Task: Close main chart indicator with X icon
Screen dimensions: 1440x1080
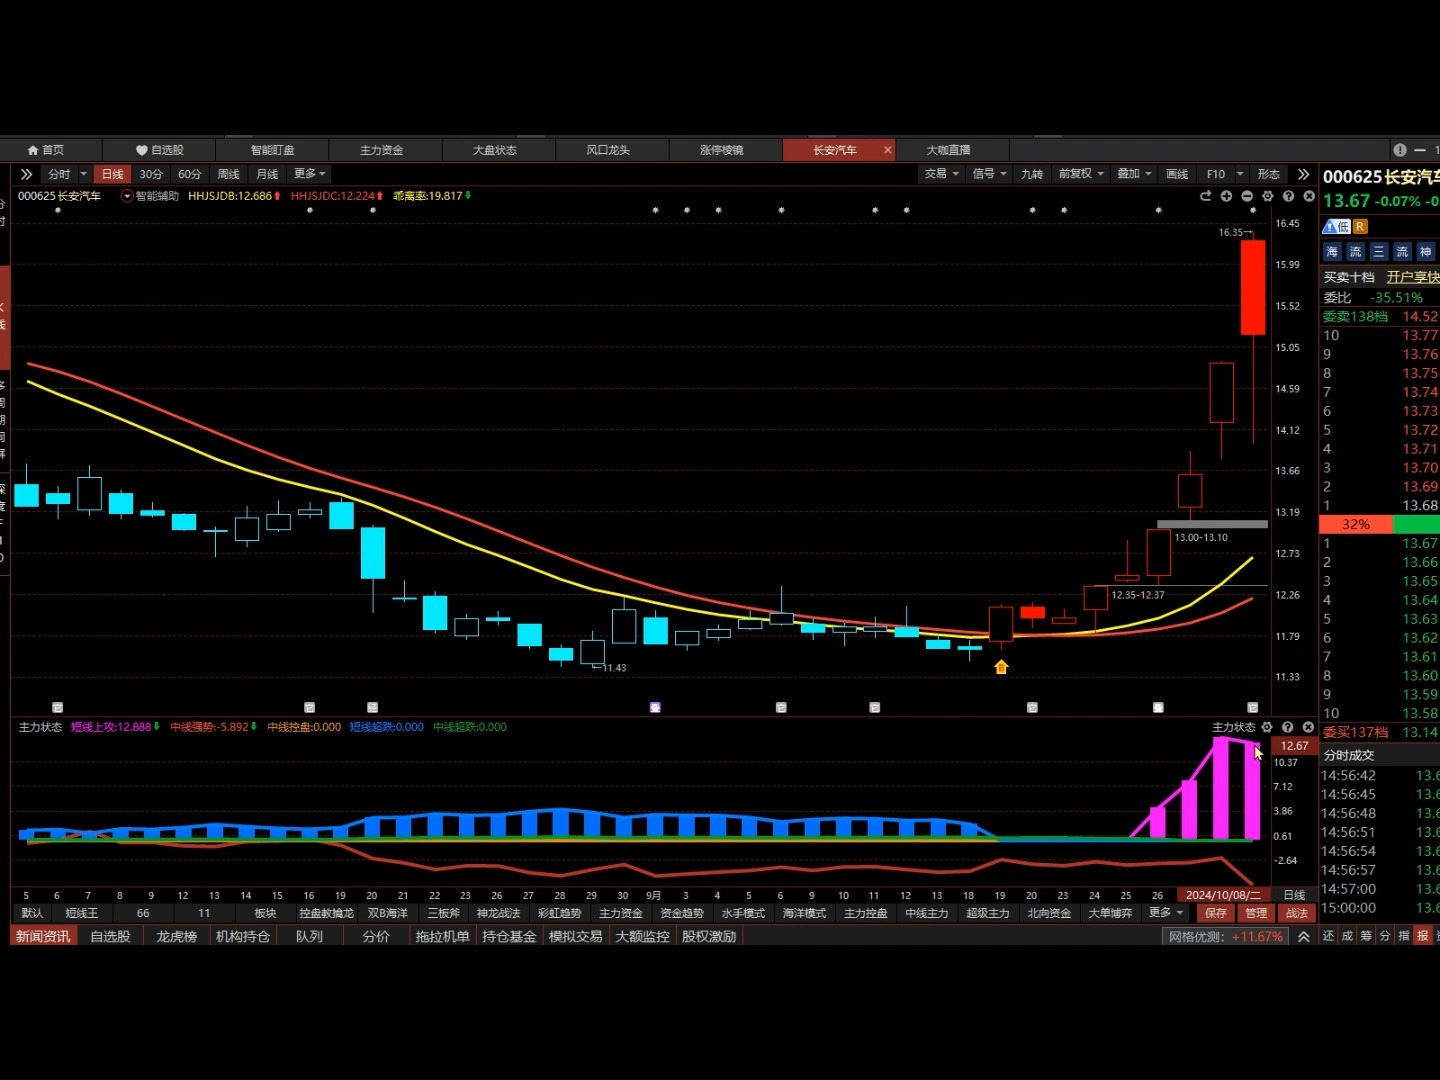Action: (x=1308, y=196)
